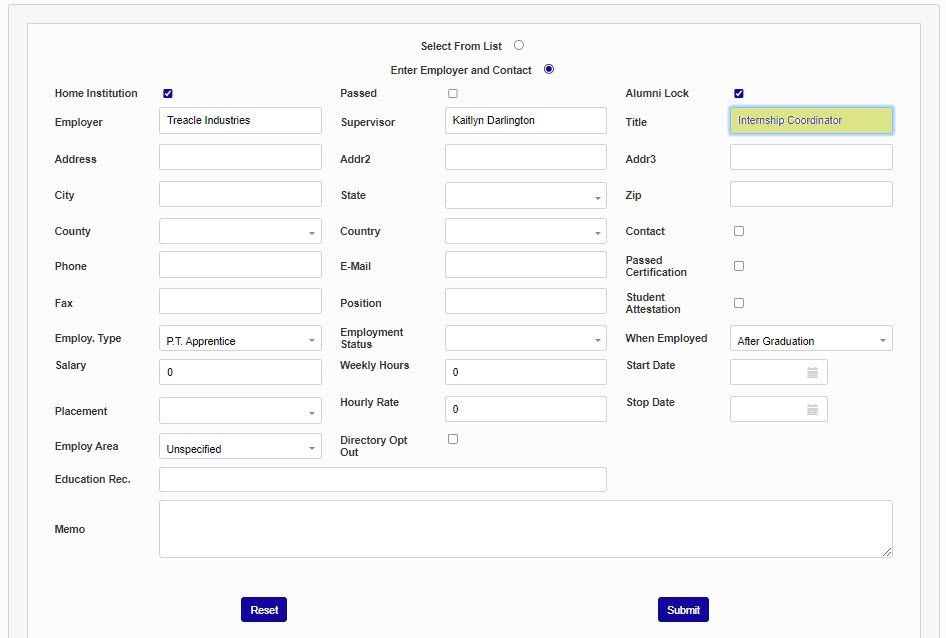
Task: Focus the Employer input field
Action: [x=240, y=121]
